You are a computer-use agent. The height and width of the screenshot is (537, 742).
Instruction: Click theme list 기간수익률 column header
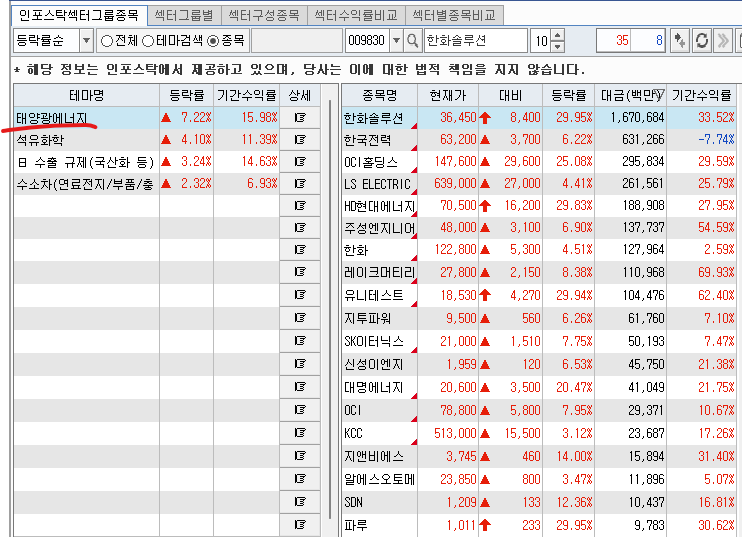pos(247,96)
